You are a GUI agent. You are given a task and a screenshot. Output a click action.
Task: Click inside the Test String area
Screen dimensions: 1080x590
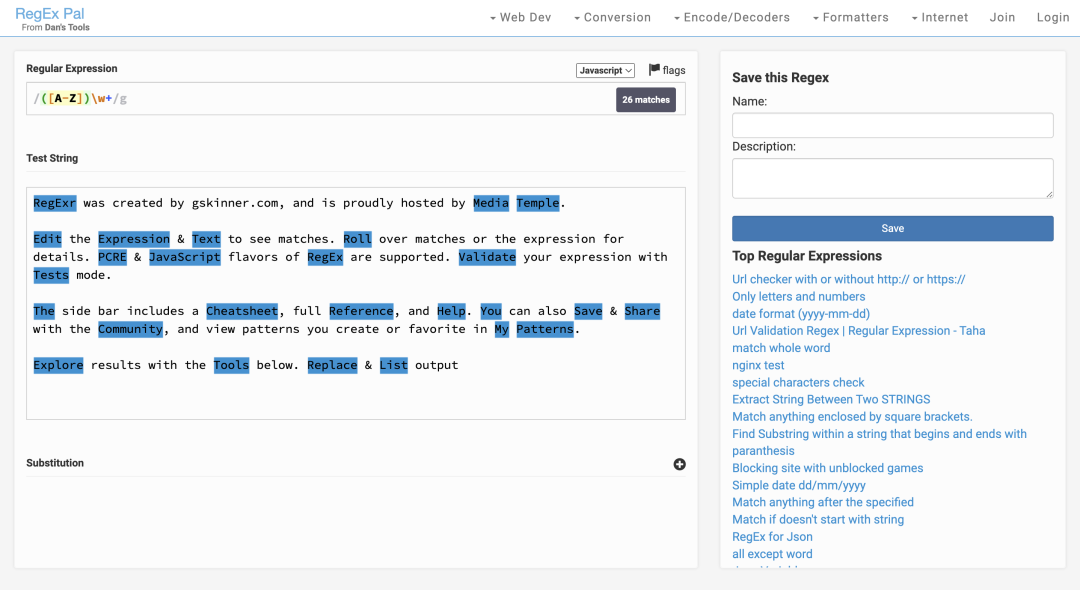click(x=355, y=303)
